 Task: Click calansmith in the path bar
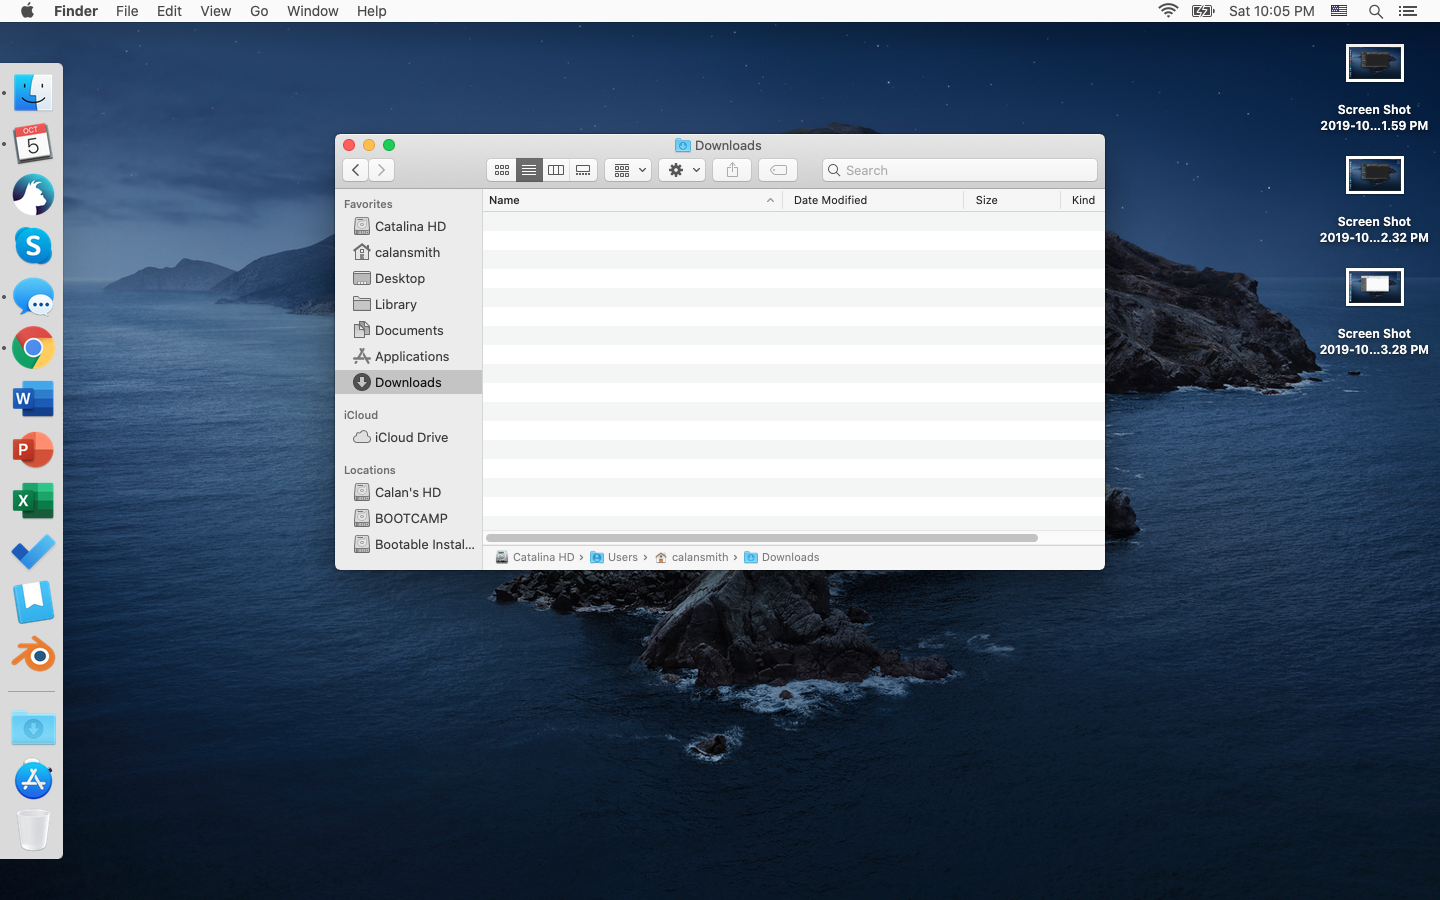699,557
